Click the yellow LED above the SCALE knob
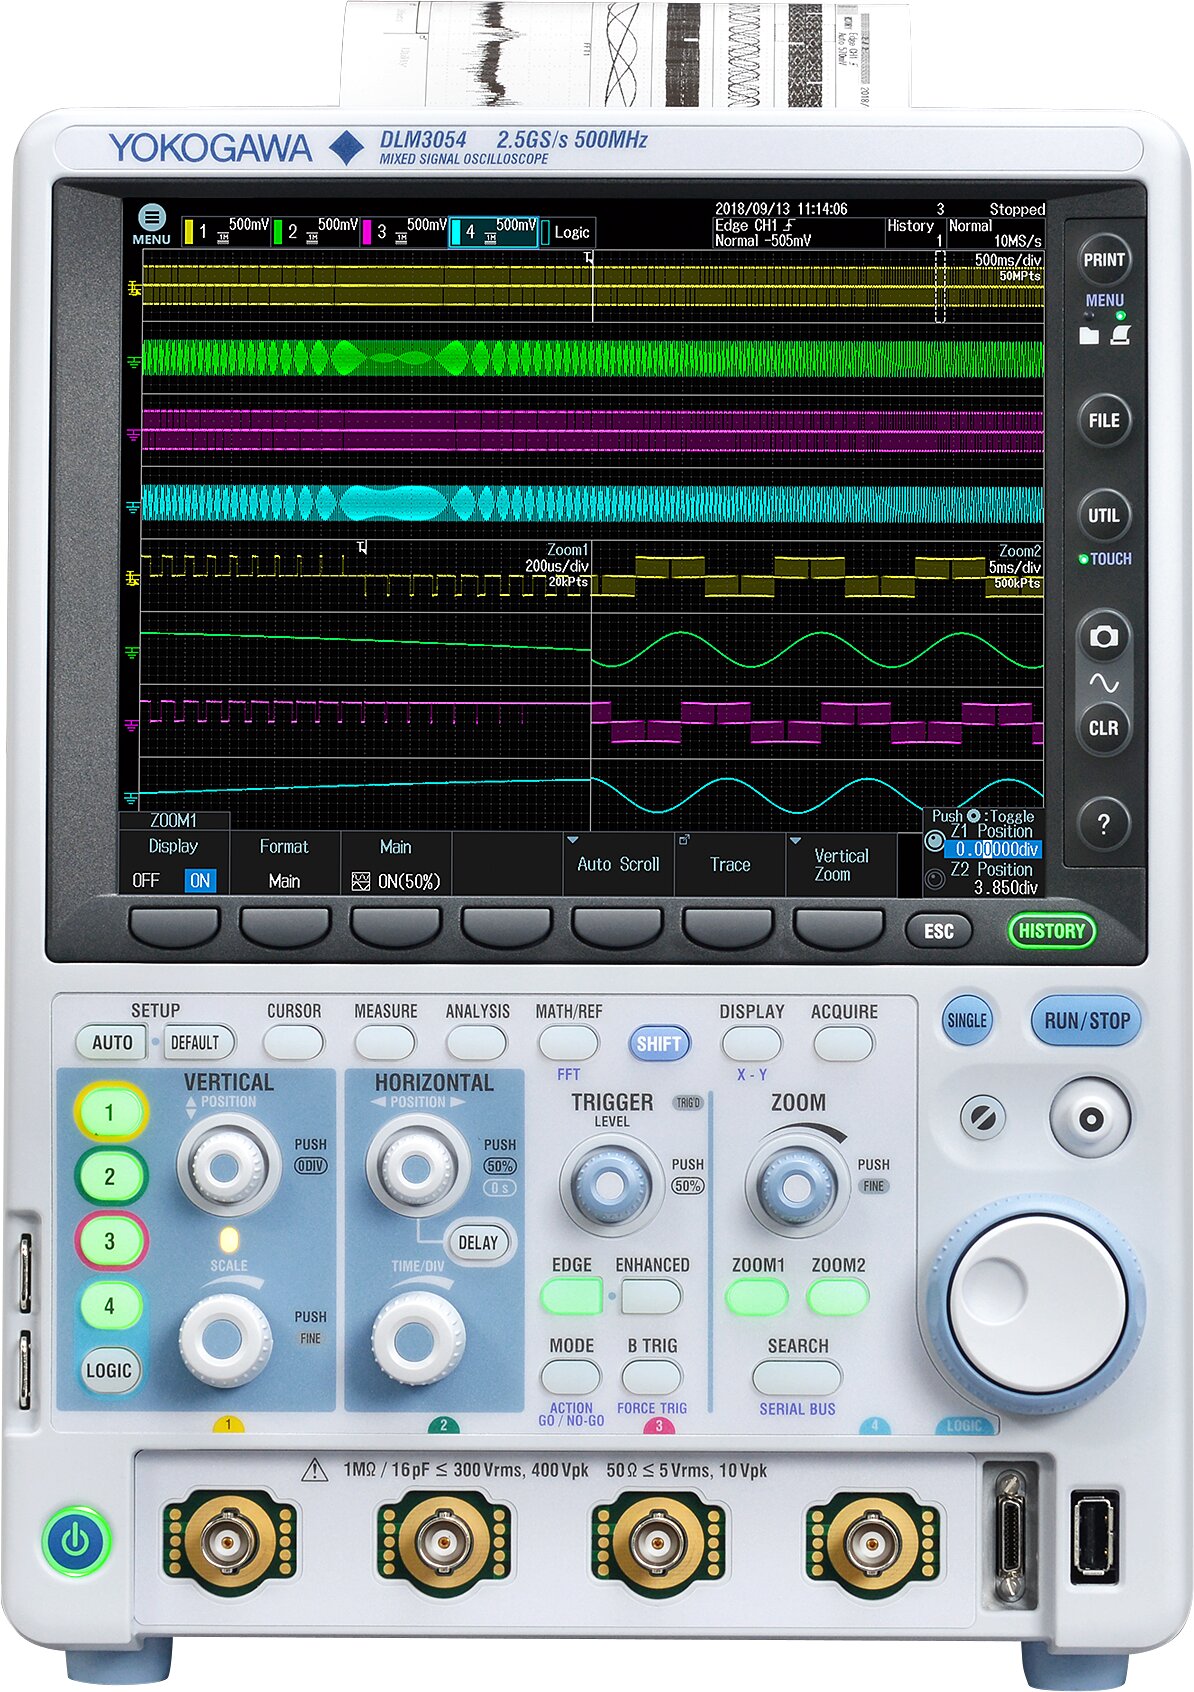Image resolution: width=1194 pixels, height=1692 pixels. (x=229, y=1240)
